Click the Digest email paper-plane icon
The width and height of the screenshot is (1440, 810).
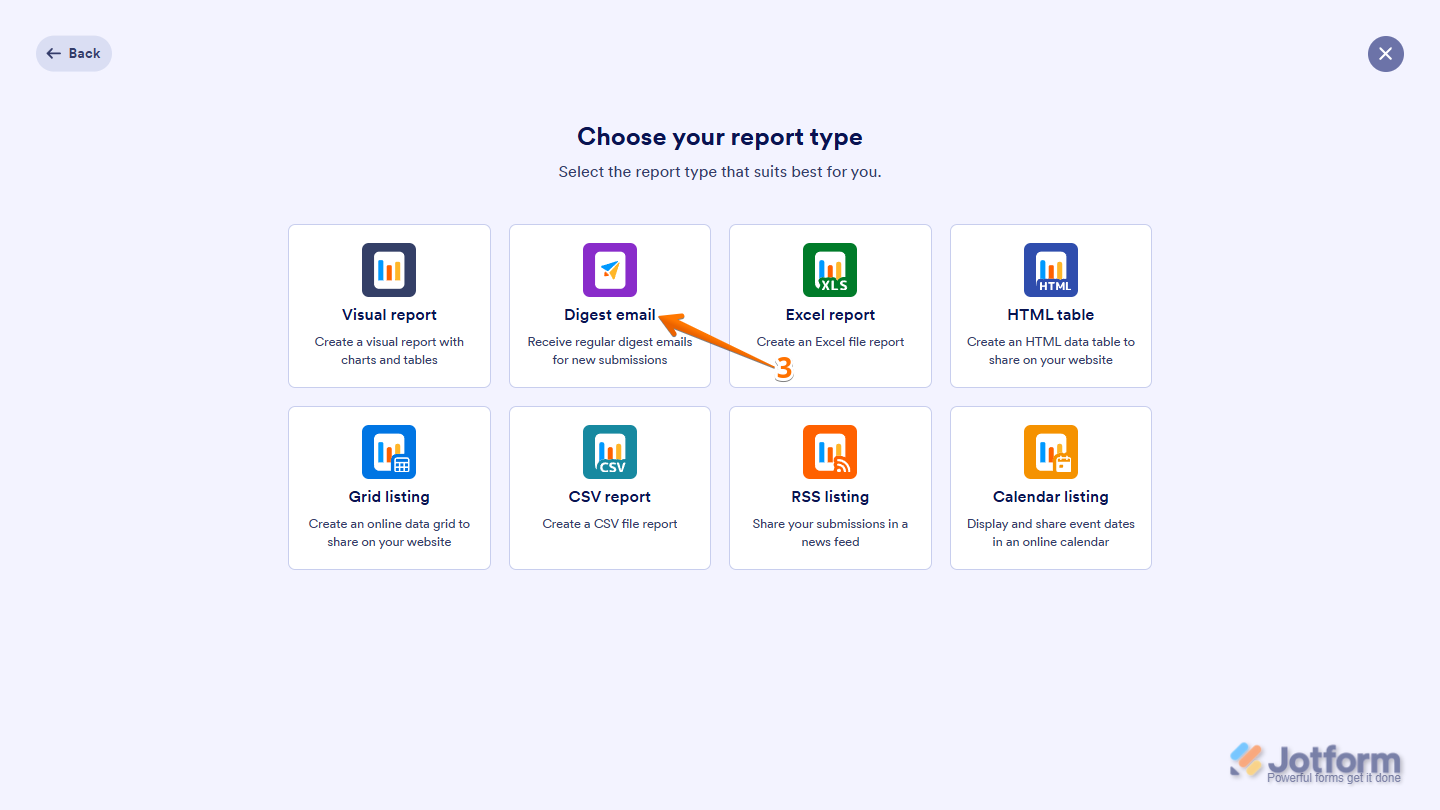click(x=609, y=269)
